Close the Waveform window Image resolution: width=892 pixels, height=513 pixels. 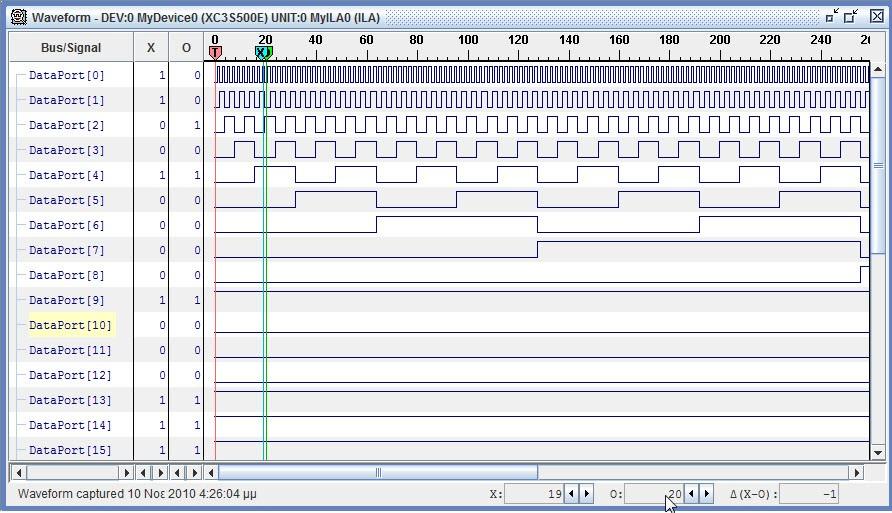tap(877, 16)
